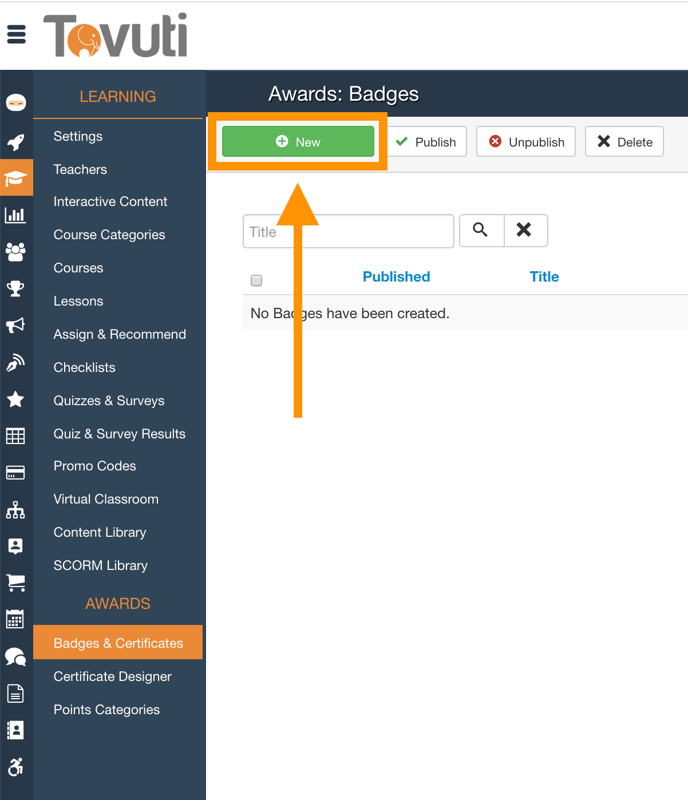
Task: Click the users group icon
Action: click(16, 252)
